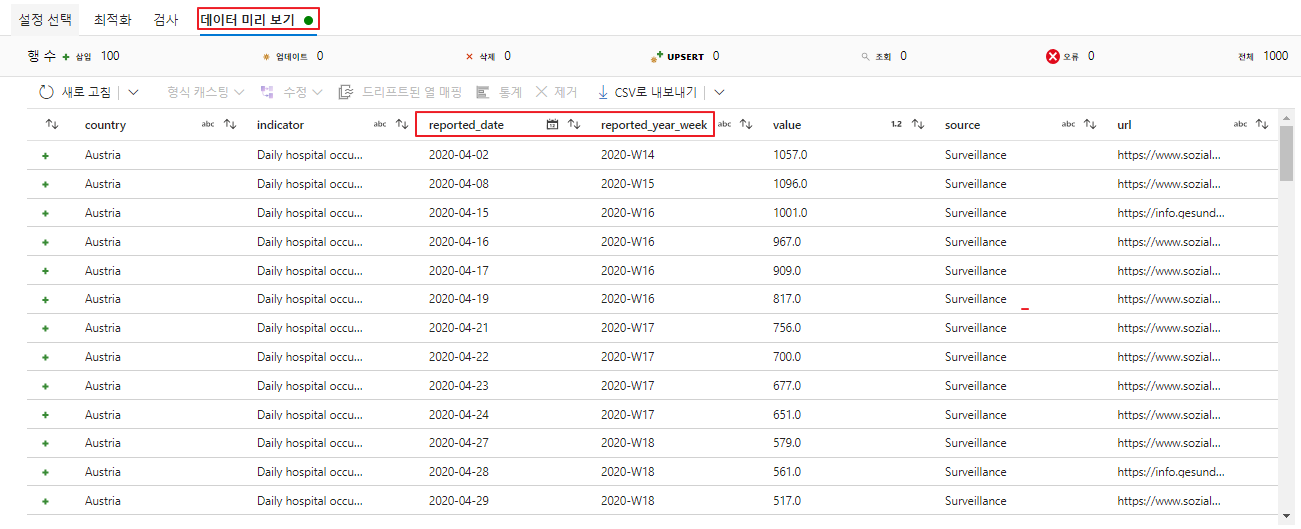Viewport: 1301px width, 529px height.
Task: Click the CSV download arrow icon
Action: pyautogui.click(x=603, y=92)
